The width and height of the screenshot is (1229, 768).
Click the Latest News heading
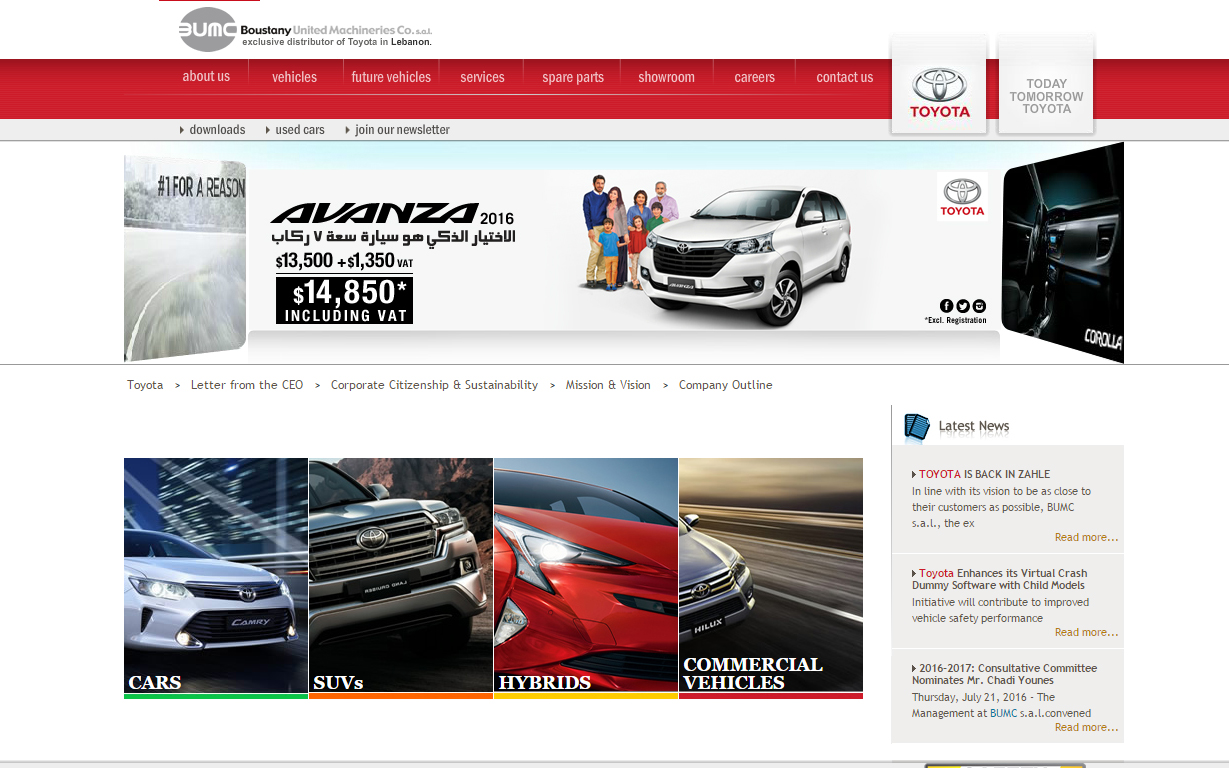pos(974,426)
